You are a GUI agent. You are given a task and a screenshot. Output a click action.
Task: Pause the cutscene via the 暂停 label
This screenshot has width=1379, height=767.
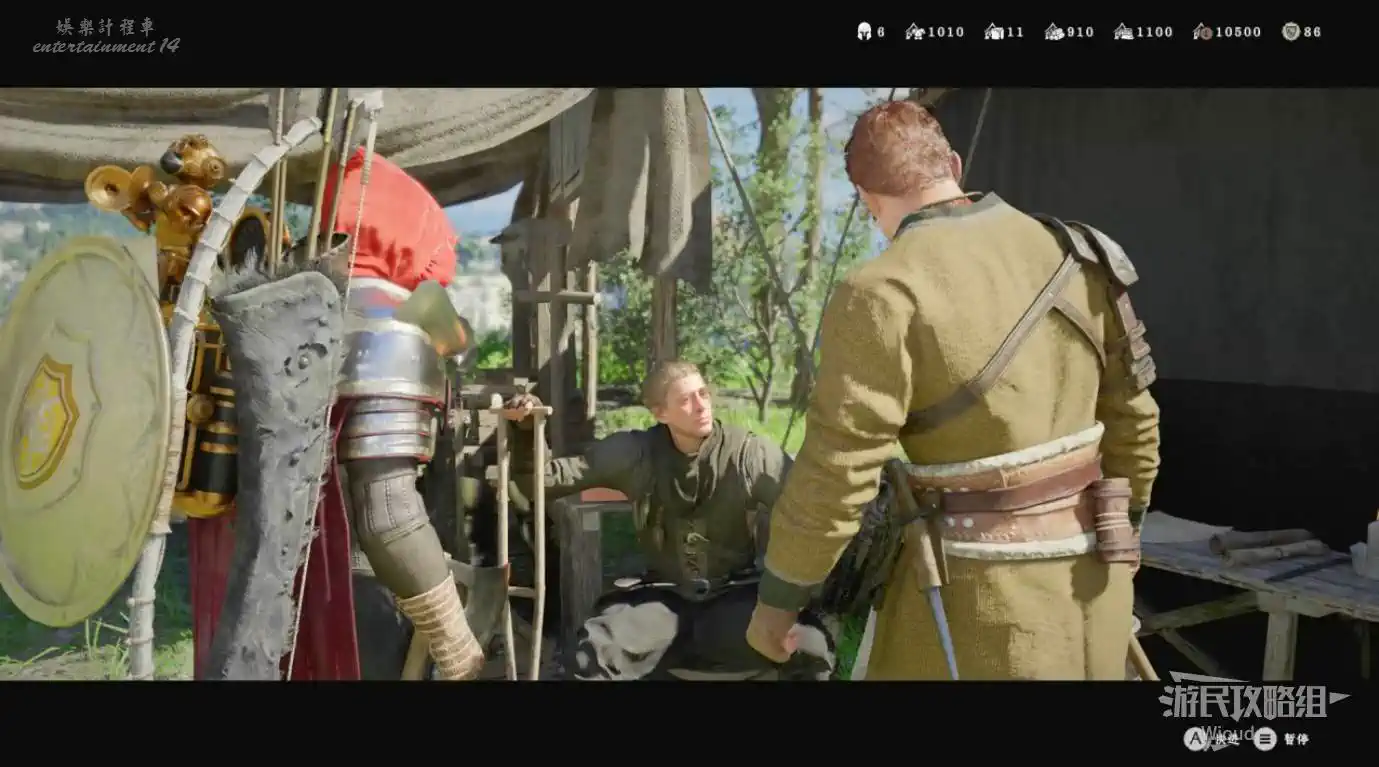1297,739
